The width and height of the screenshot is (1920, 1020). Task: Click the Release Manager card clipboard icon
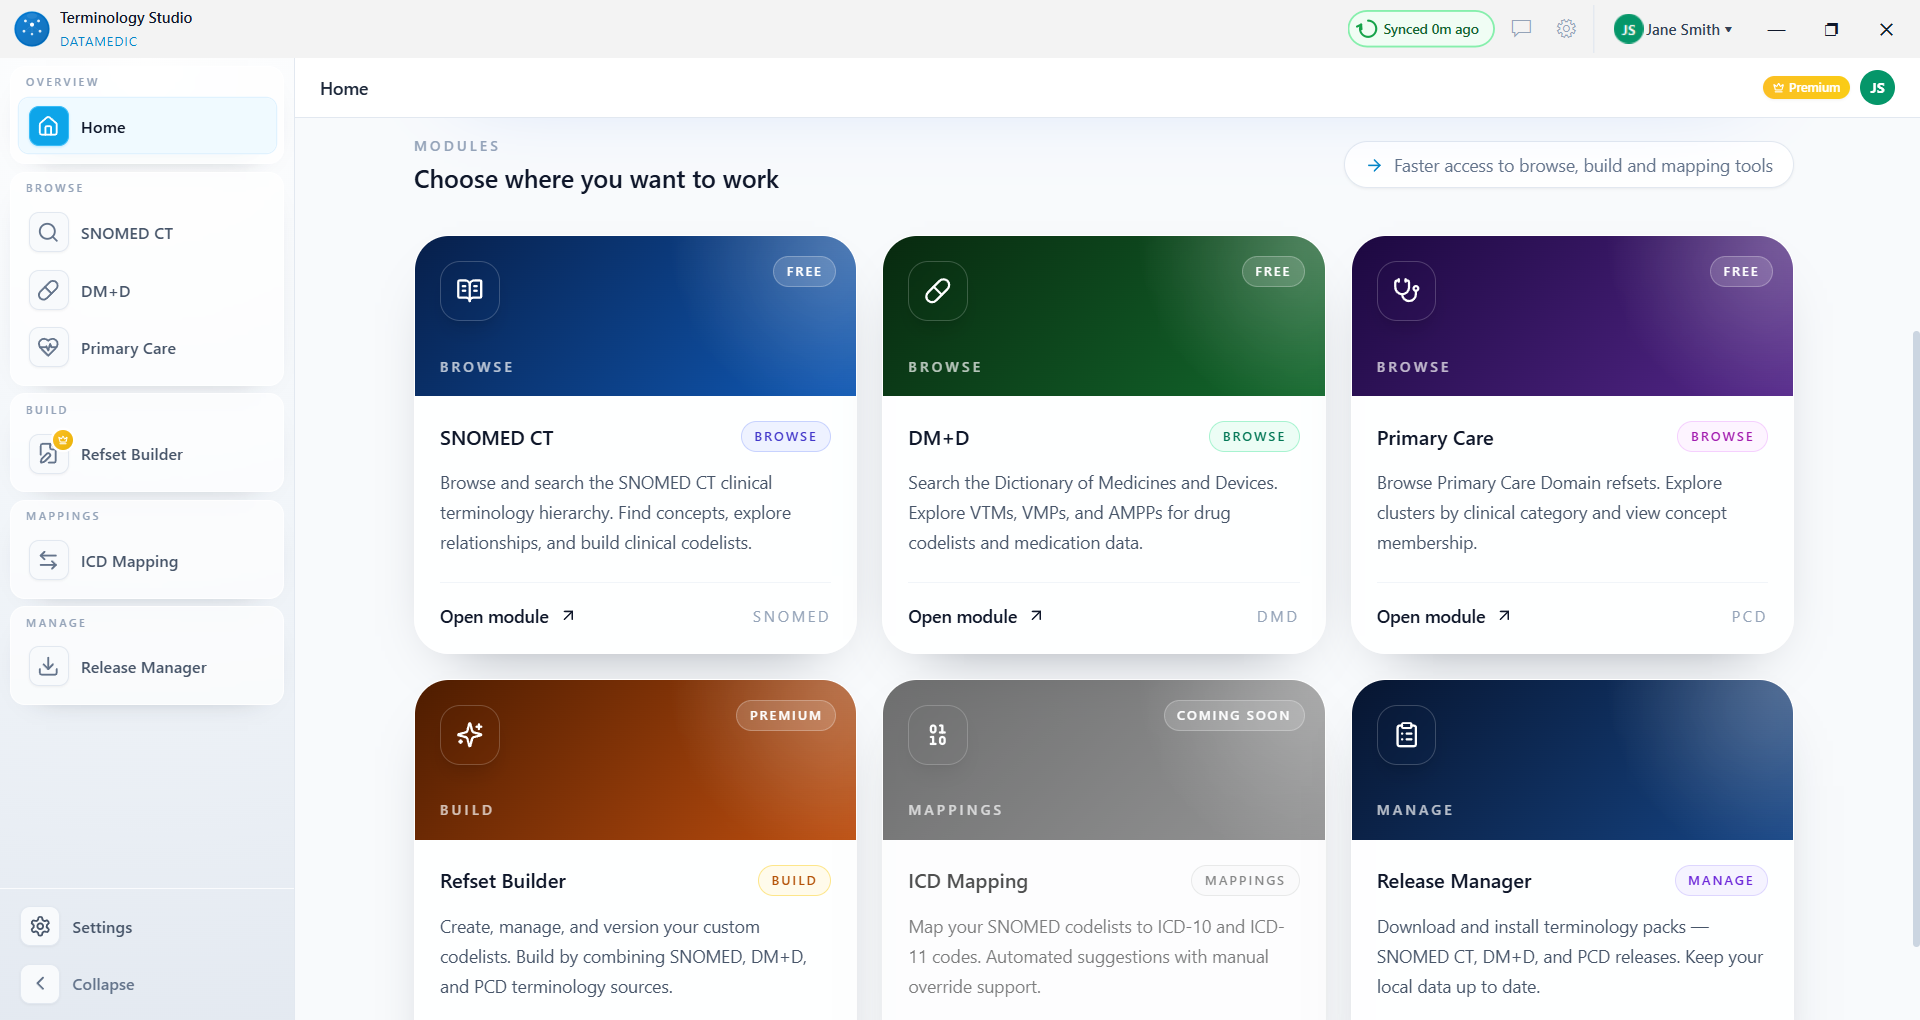pyautogui.click(x=1406, y=735)
